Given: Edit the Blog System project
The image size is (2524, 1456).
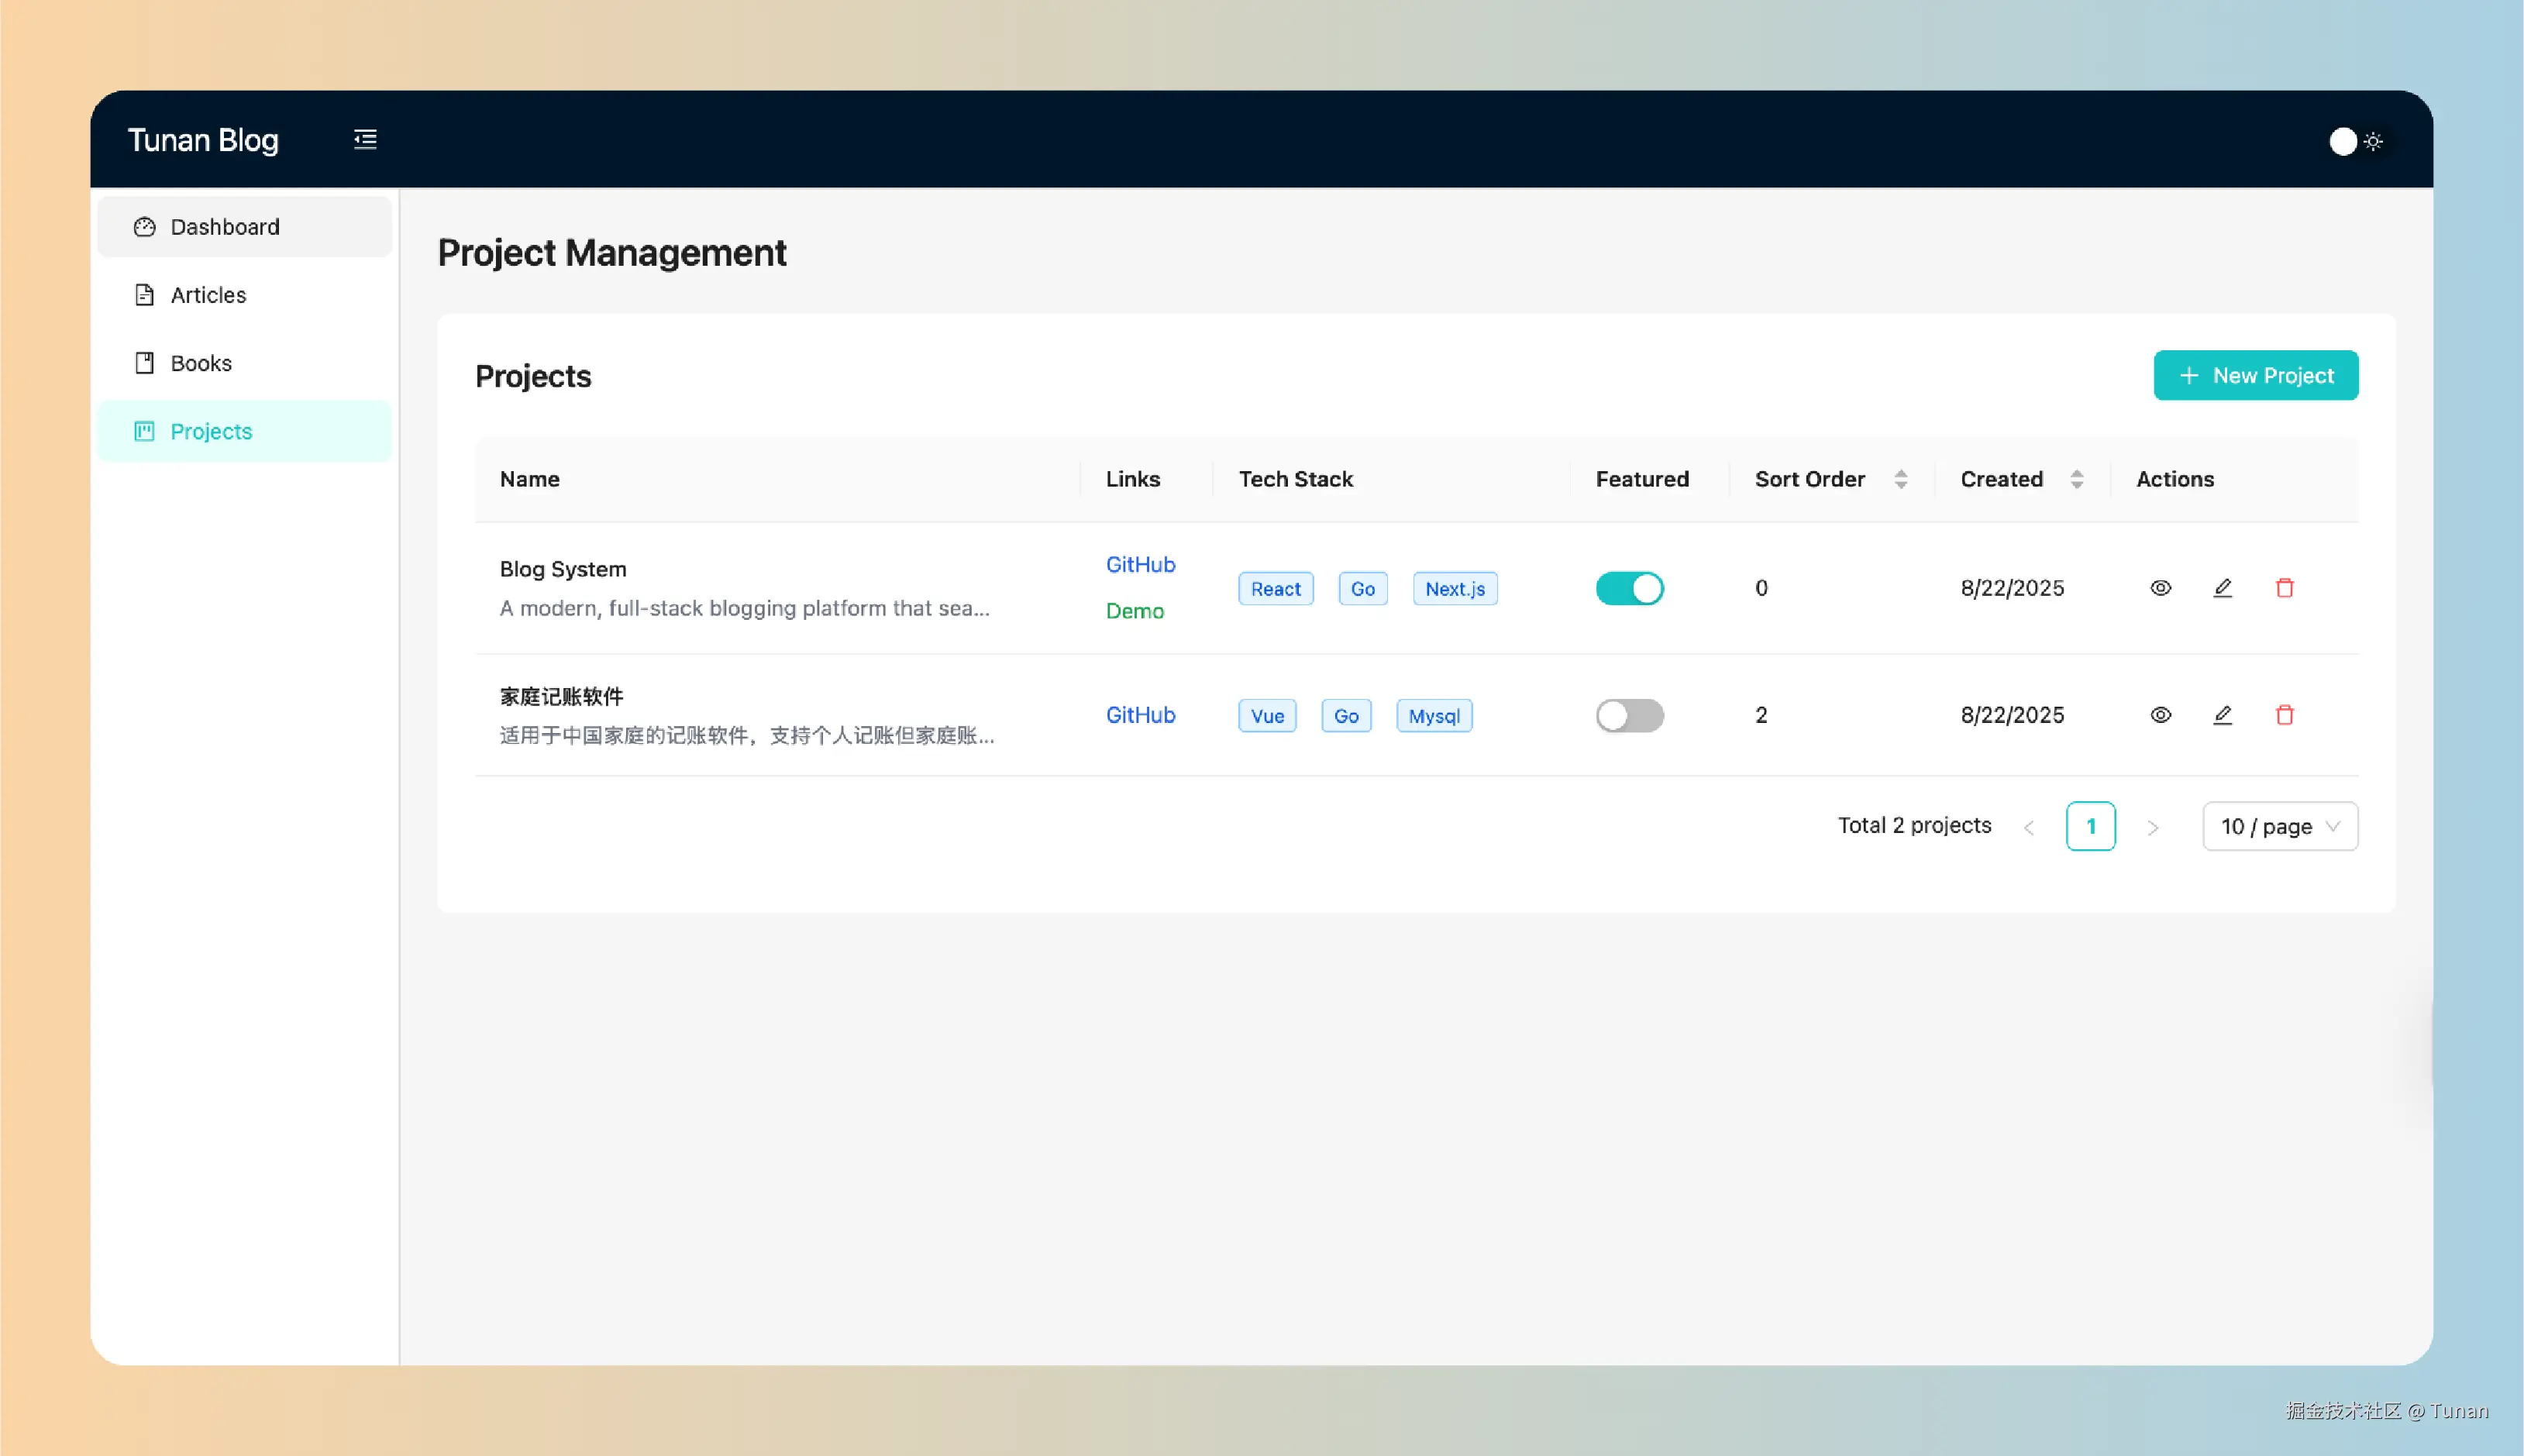Looking at the screenshot, I should pos(2222,588).
